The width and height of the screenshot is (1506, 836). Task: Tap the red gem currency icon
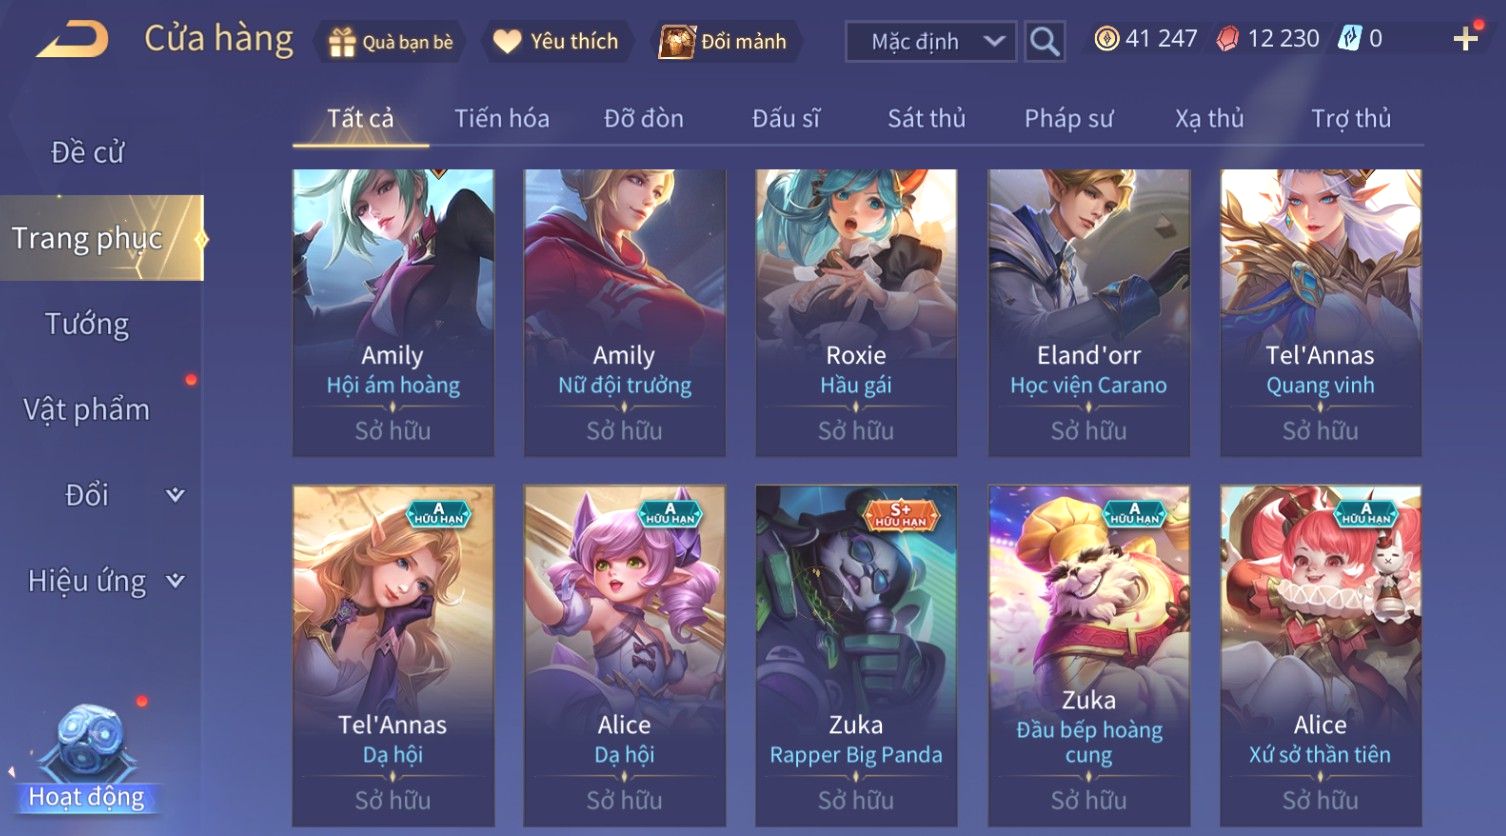coord(1228,39)
